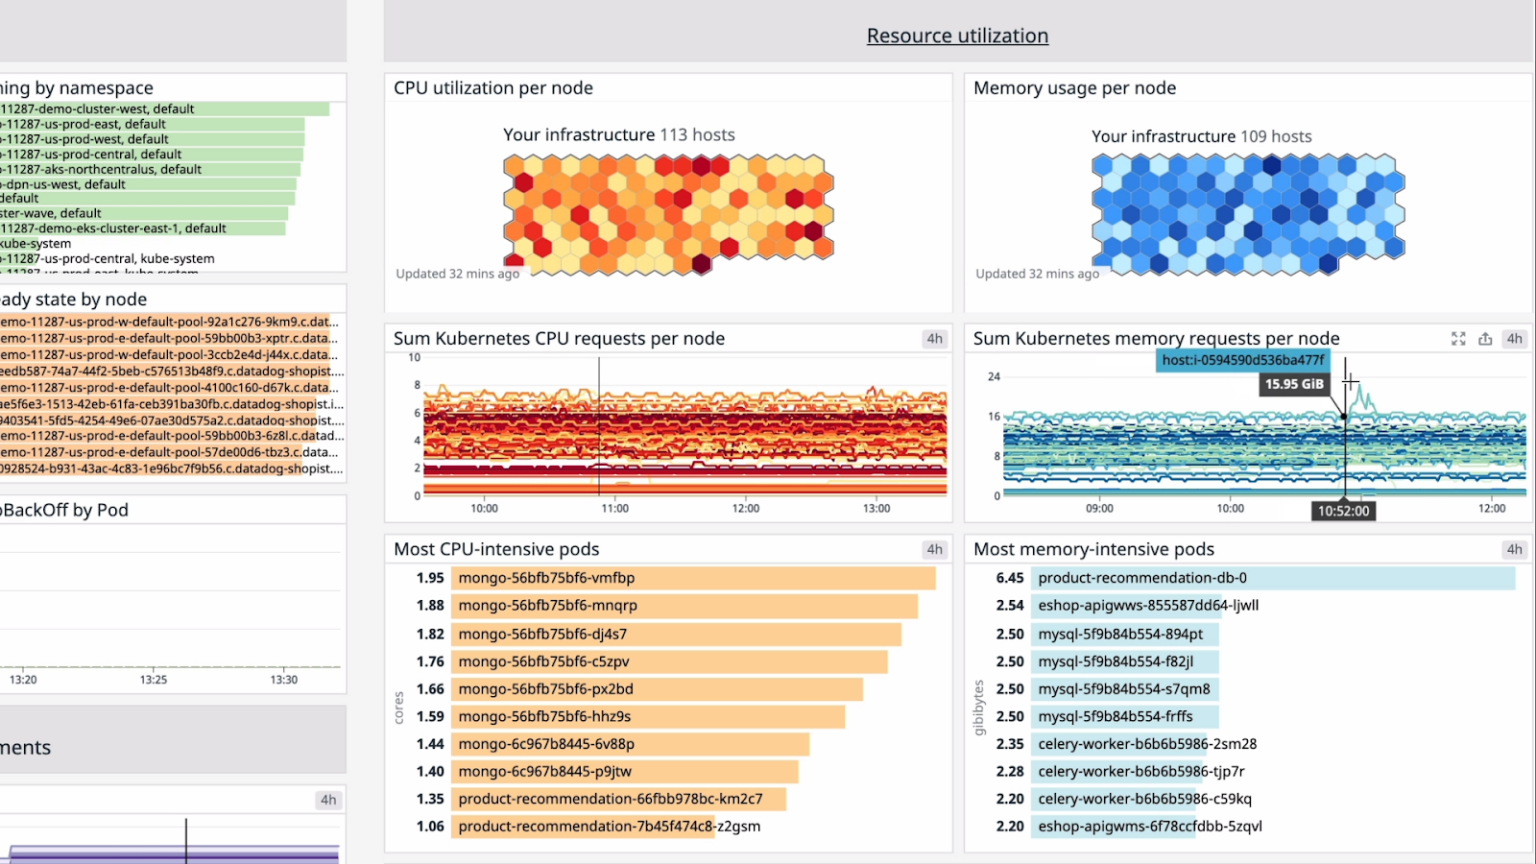1536x864 pixels.
Task: Export the Sum Kubernetes memory requests graph
Action: tap(1486, 338)
